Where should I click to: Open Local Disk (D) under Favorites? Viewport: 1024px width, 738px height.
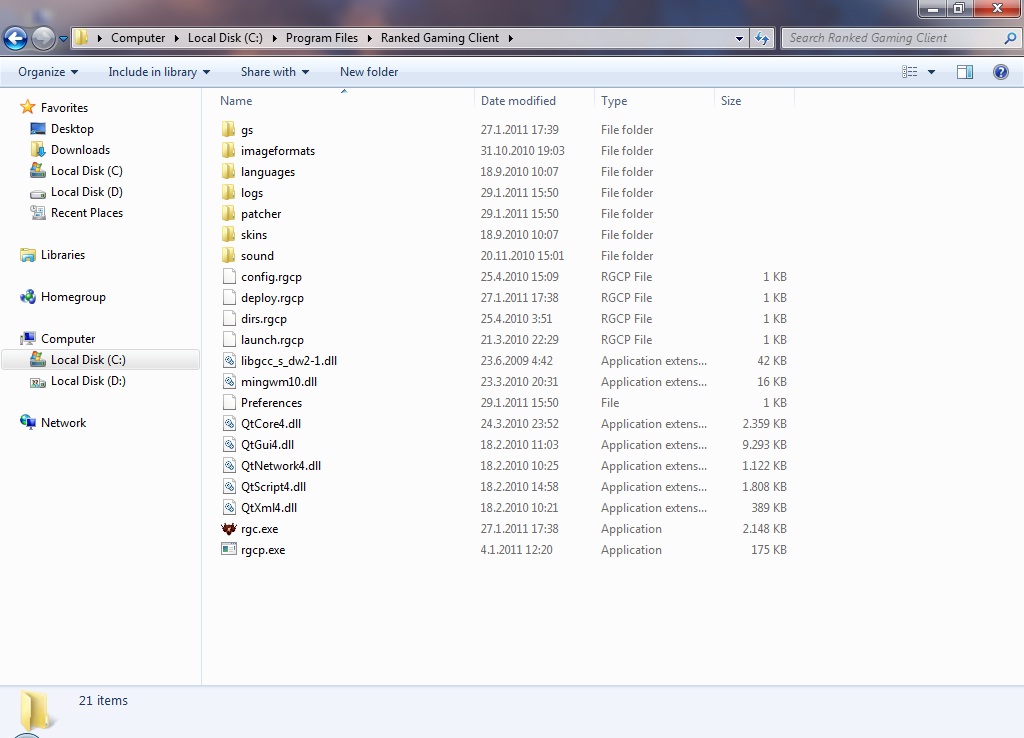[x=86, y=191]
